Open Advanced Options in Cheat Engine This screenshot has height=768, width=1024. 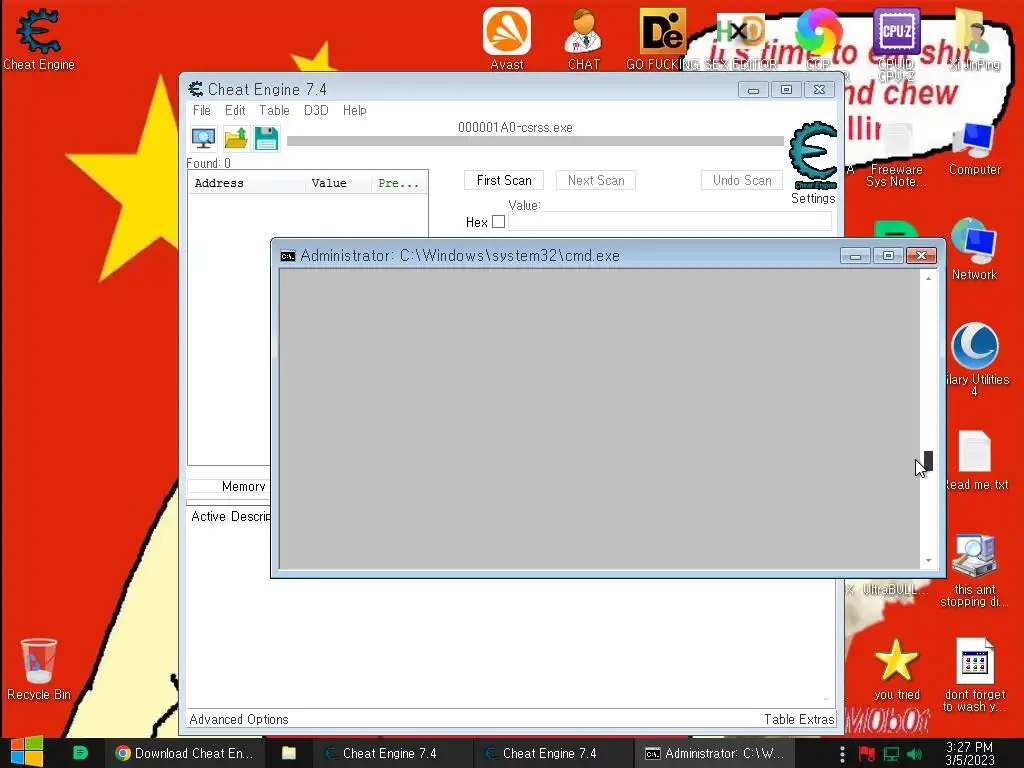[x=239, y=719]
